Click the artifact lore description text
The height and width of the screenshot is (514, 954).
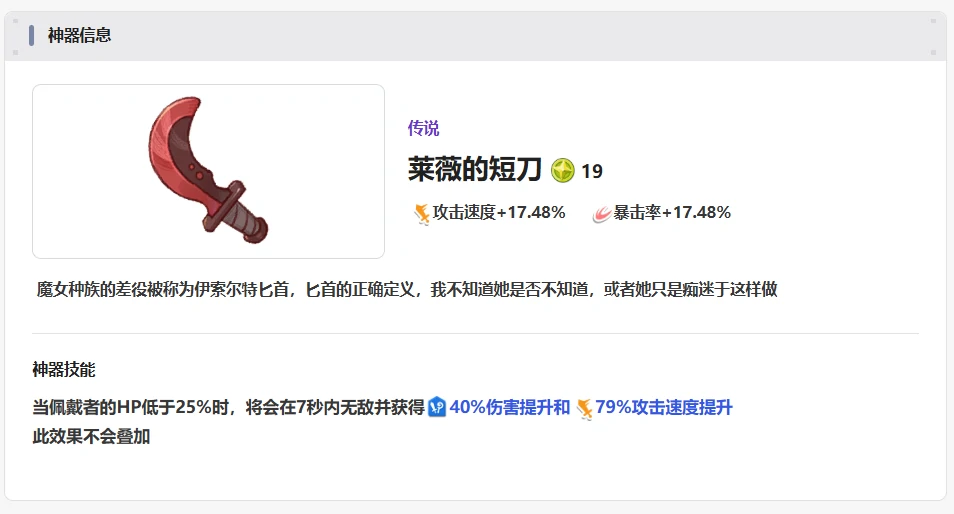[x=406, y=289]
